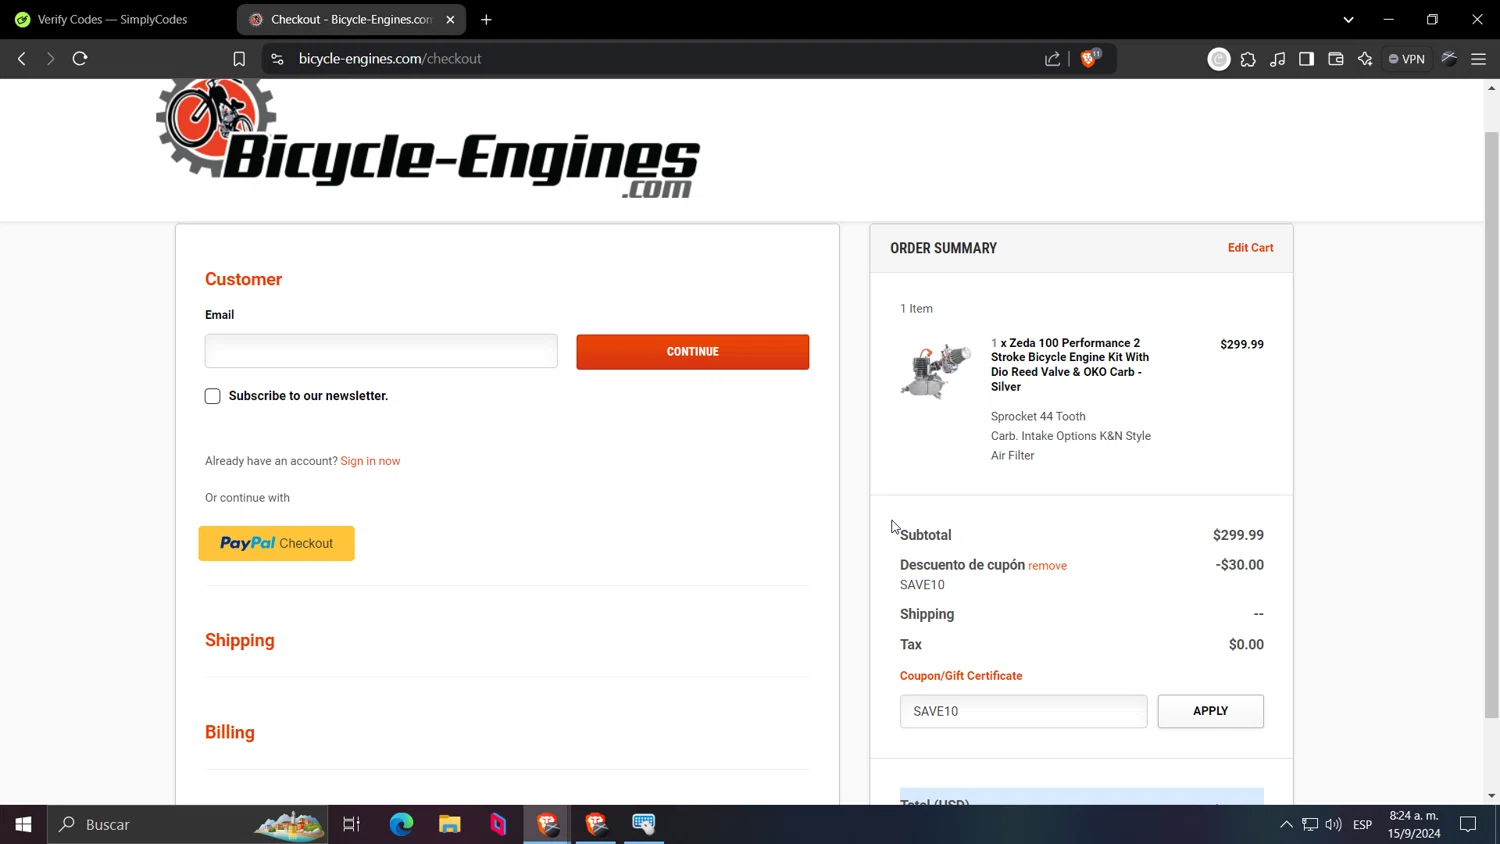Open the on-screen keyboard taskbar app
This screenshot has width=1500, height=844.
coord(644,824)
